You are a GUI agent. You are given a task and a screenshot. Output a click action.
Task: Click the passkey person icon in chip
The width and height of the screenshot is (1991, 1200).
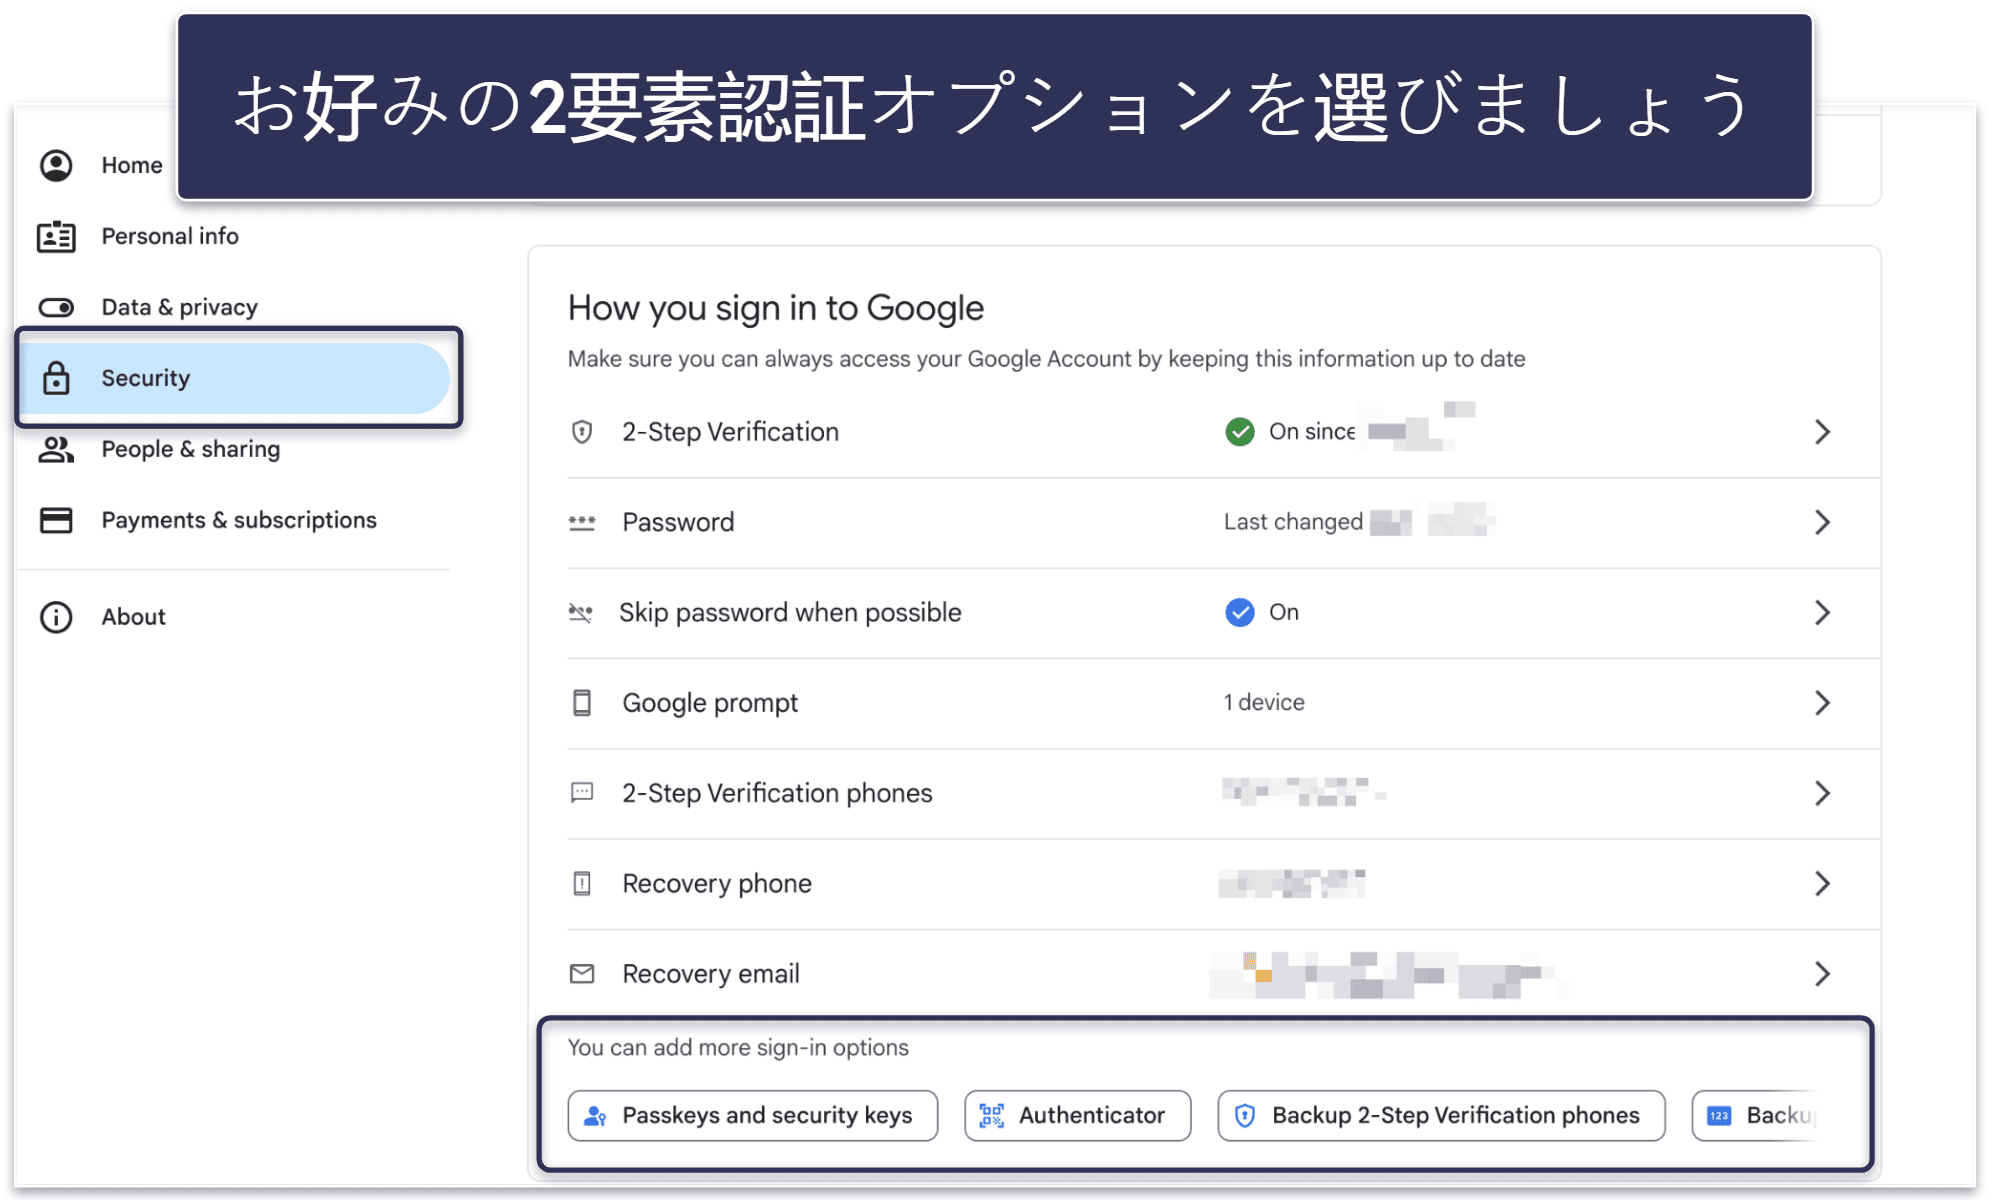click(x=595, y=1116)
